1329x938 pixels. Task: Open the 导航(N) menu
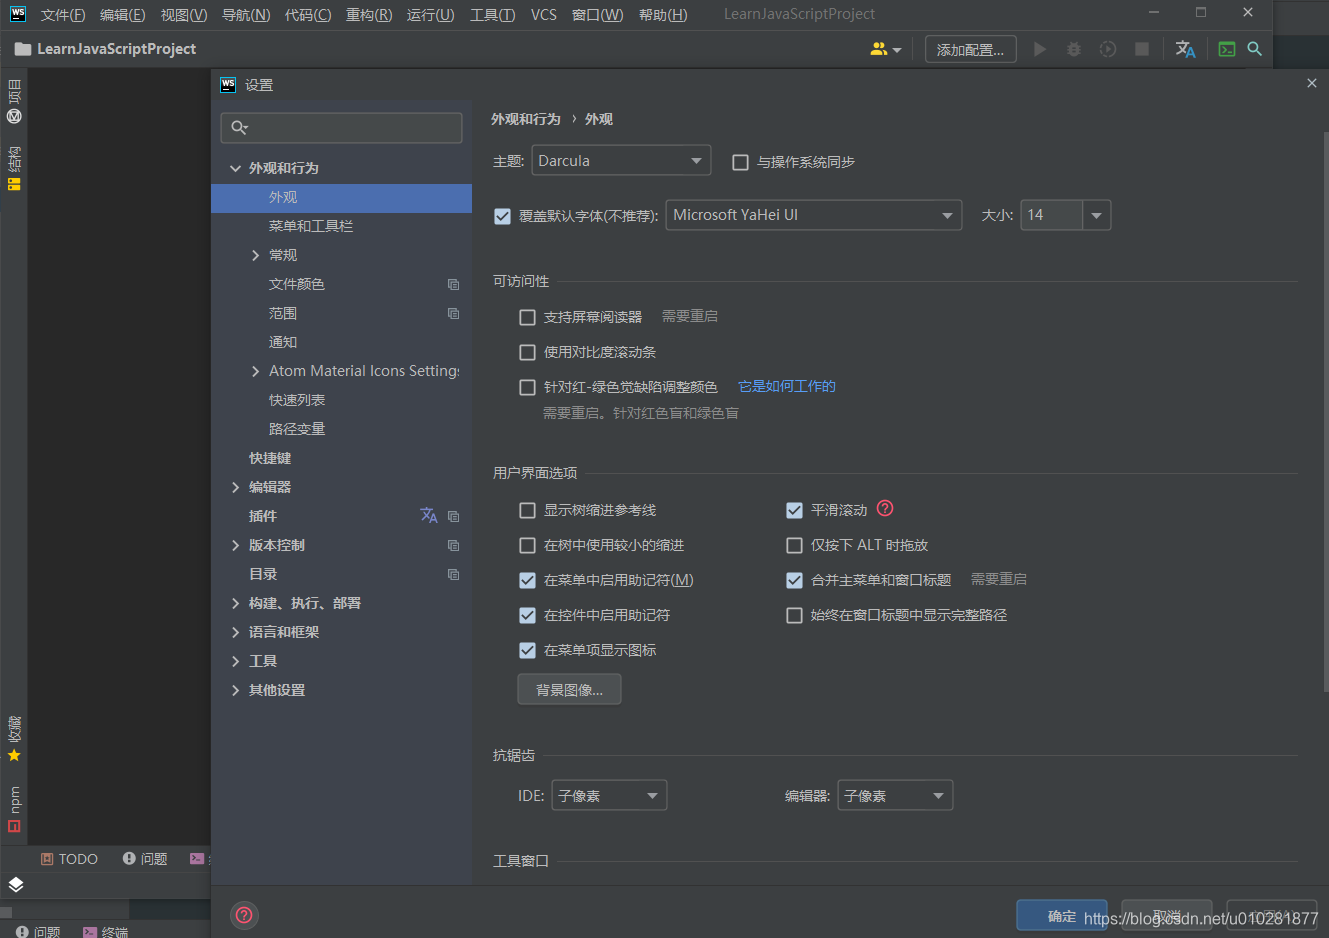[x=246, y=14]
